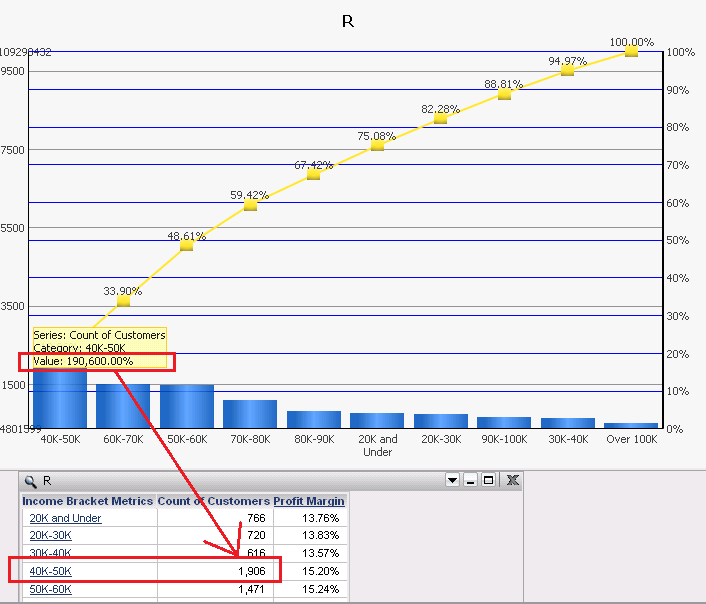Click the 40K-50K bar in chart

60,400
